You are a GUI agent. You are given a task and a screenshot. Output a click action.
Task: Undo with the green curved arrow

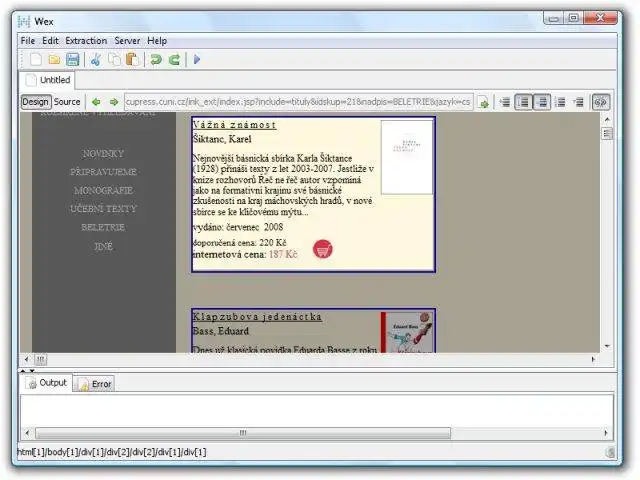[156, 60]
